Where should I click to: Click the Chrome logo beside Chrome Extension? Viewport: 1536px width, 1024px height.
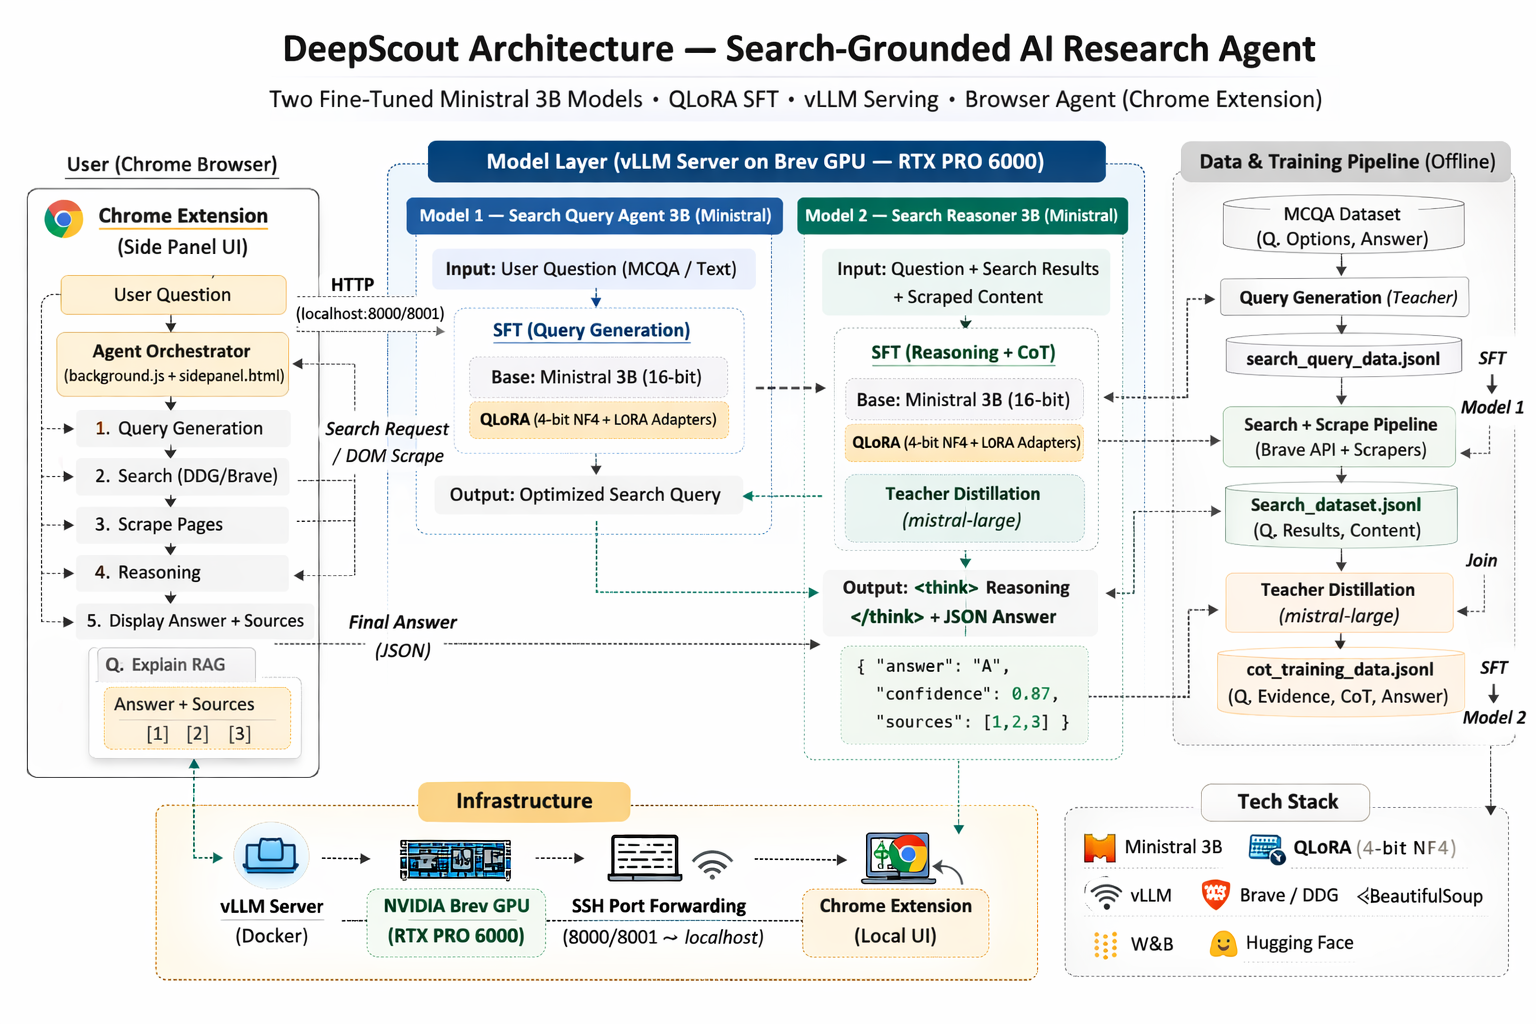click(64, 218)
